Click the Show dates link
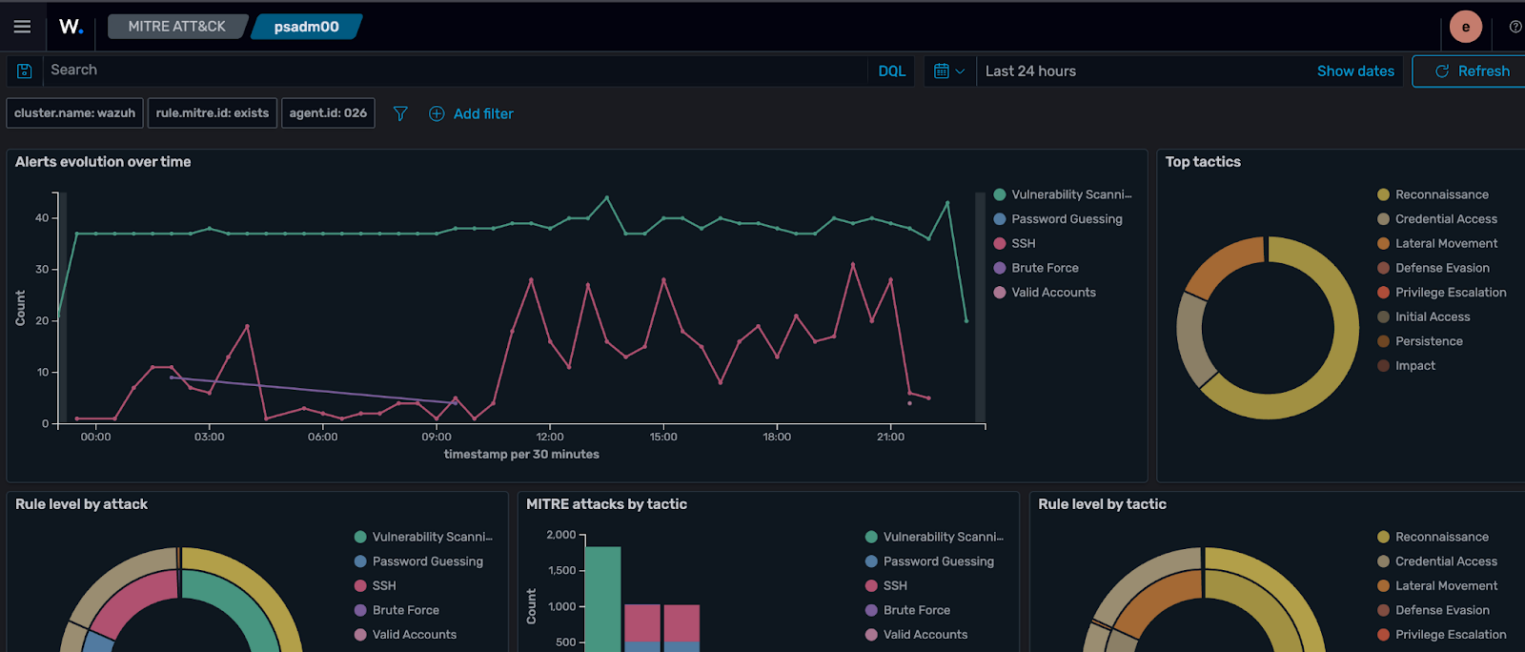Viewport: 1525px width, 652px height. (1355, 71)
